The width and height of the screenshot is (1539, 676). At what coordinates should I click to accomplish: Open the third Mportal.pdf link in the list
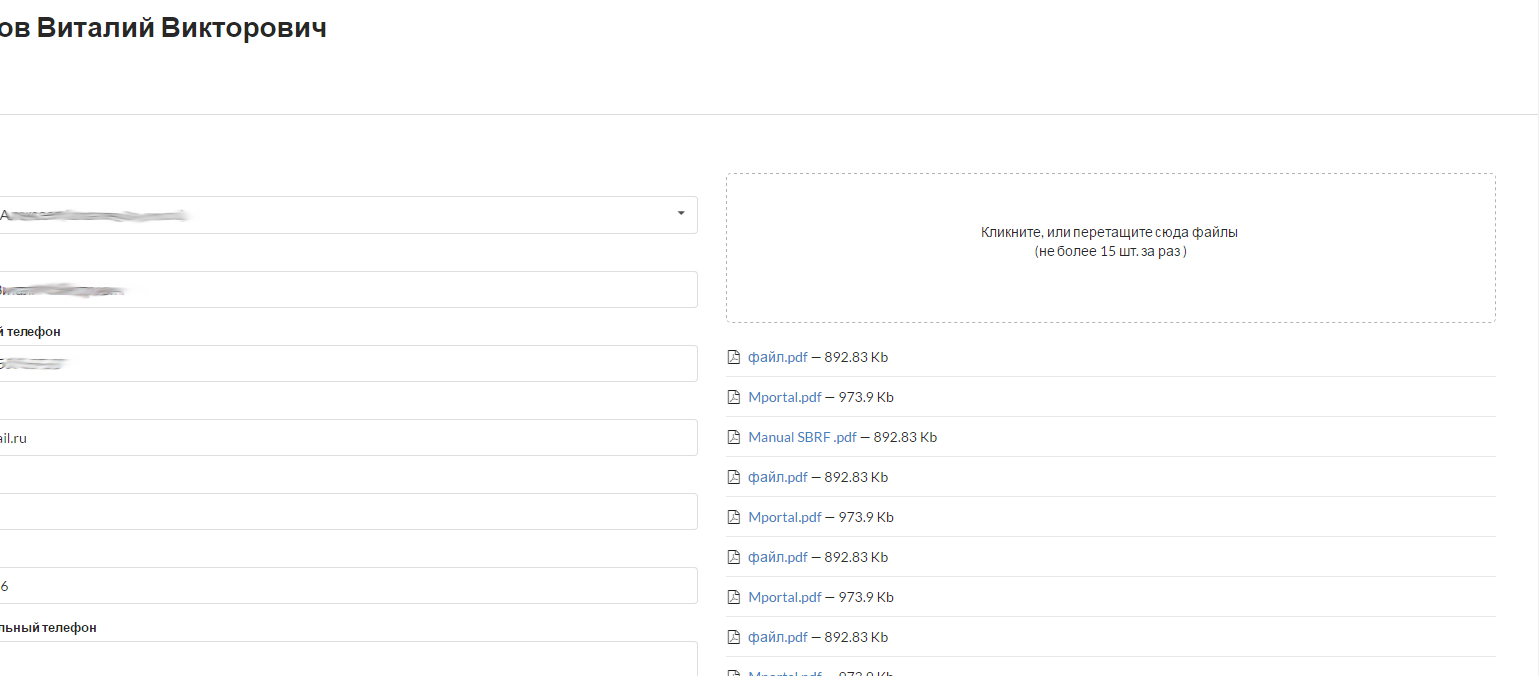tap(784, 597)
